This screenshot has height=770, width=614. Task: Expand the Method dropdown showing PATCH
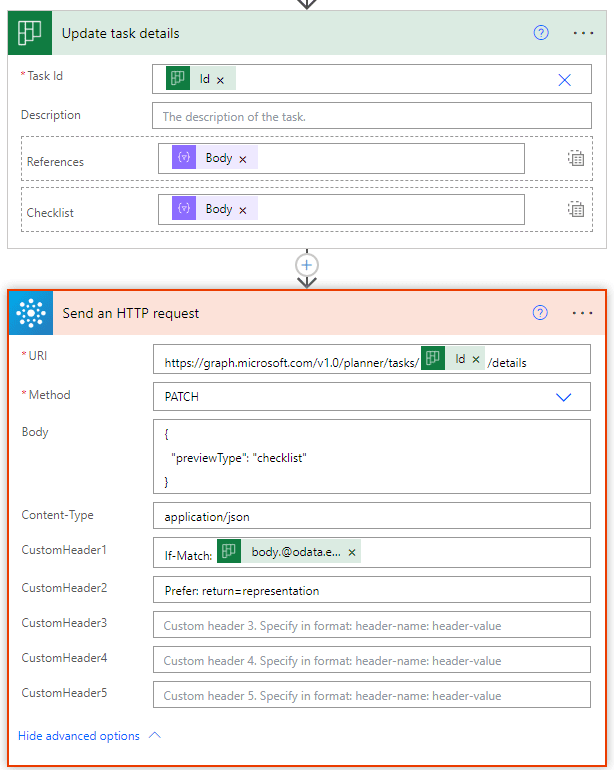click(x=563, y=397)
